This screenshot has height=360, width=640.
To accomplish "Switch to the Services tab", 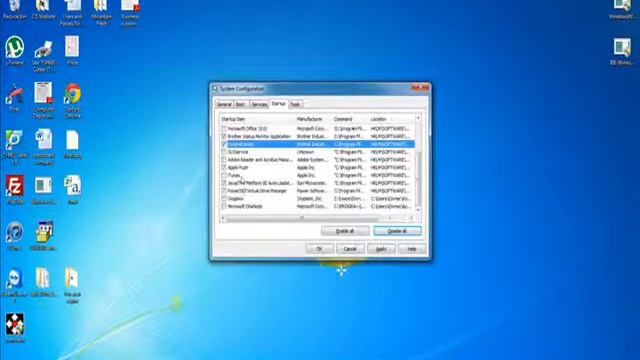I will [259, 104].
